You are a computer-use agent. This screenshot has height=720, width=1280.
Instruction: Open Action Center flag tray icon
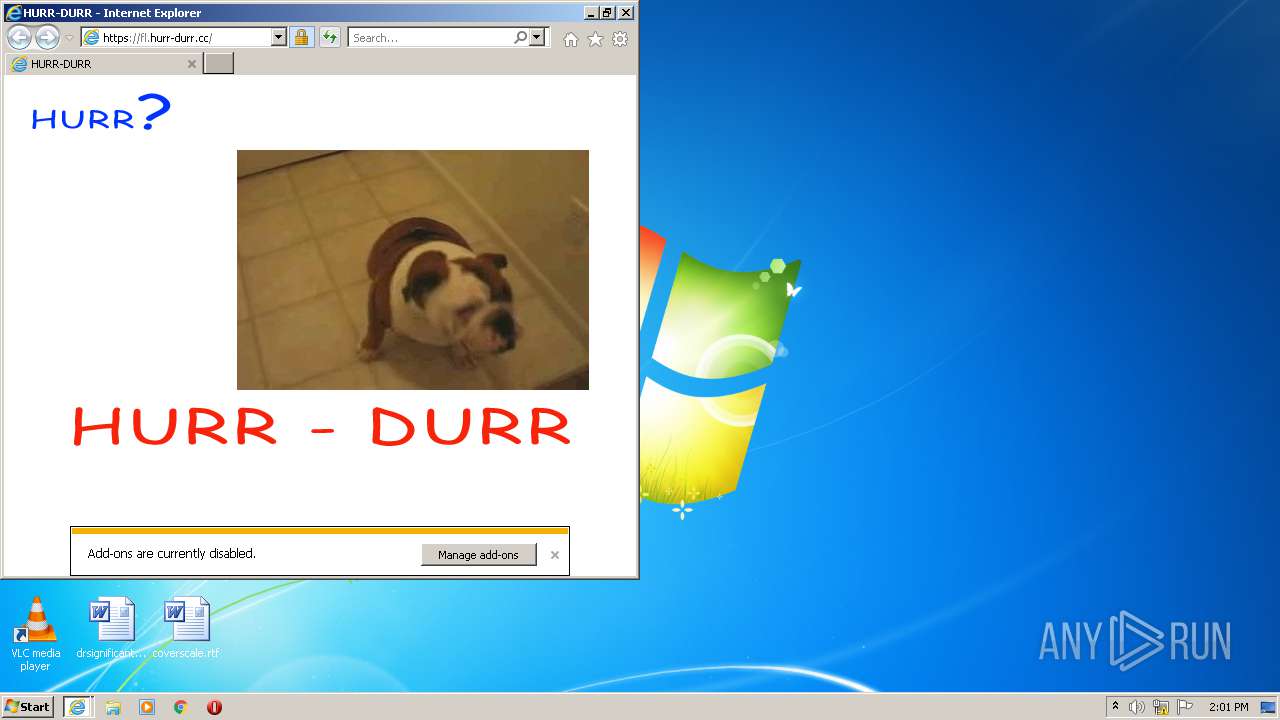pos(1185,707)
